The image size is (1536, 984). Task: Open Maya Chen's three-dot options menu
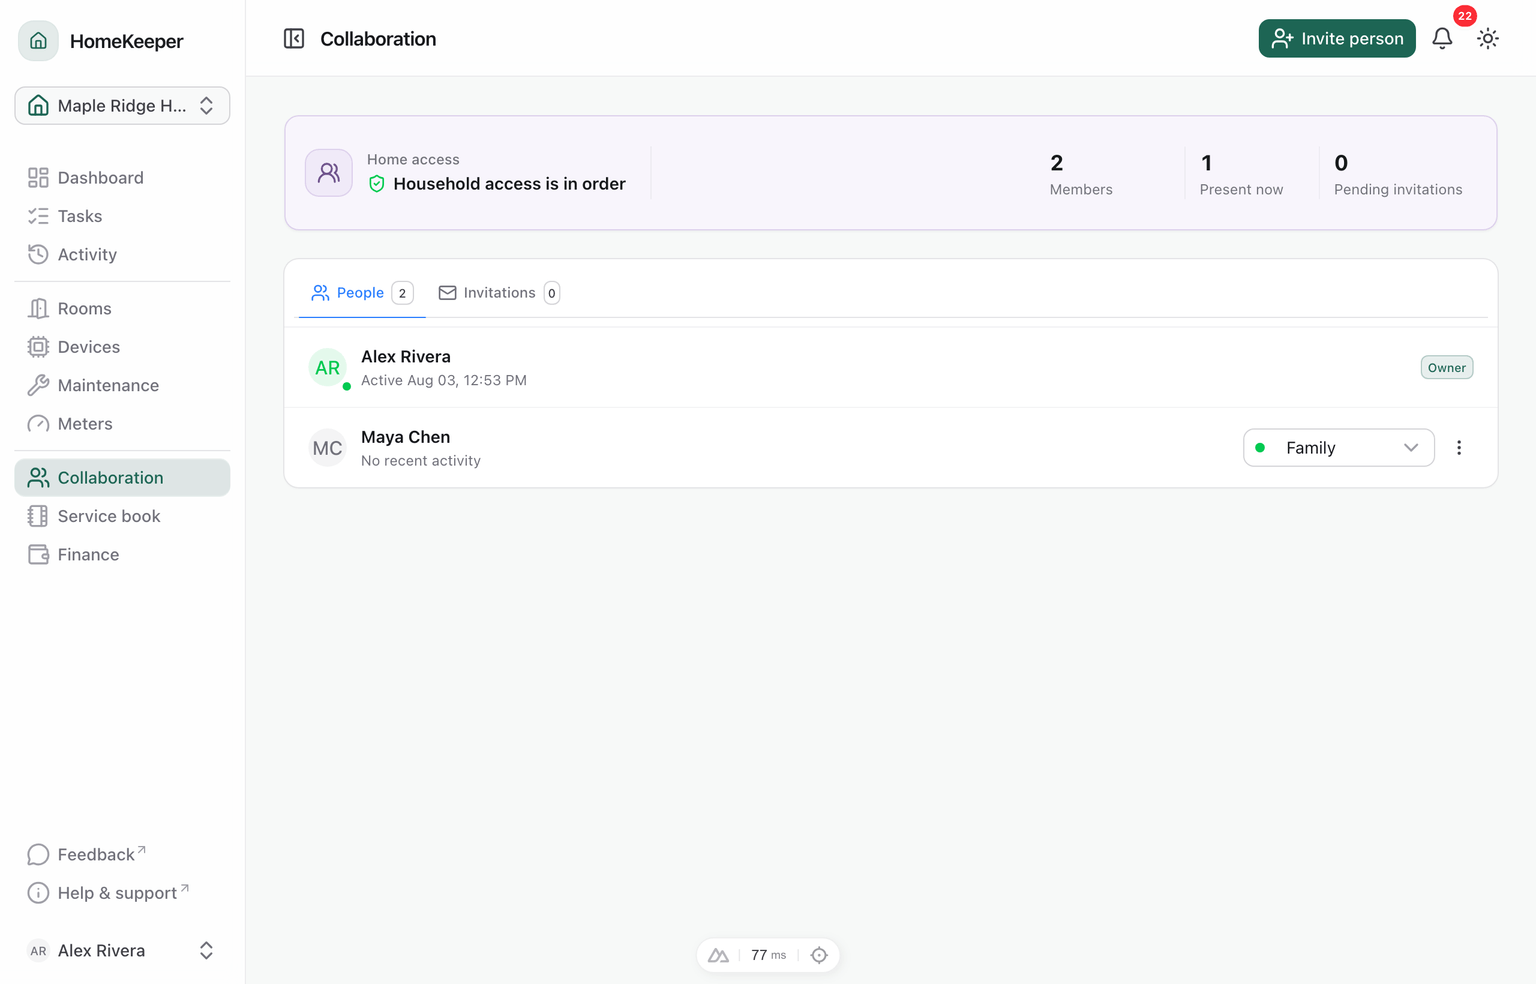coord(1459,448)
